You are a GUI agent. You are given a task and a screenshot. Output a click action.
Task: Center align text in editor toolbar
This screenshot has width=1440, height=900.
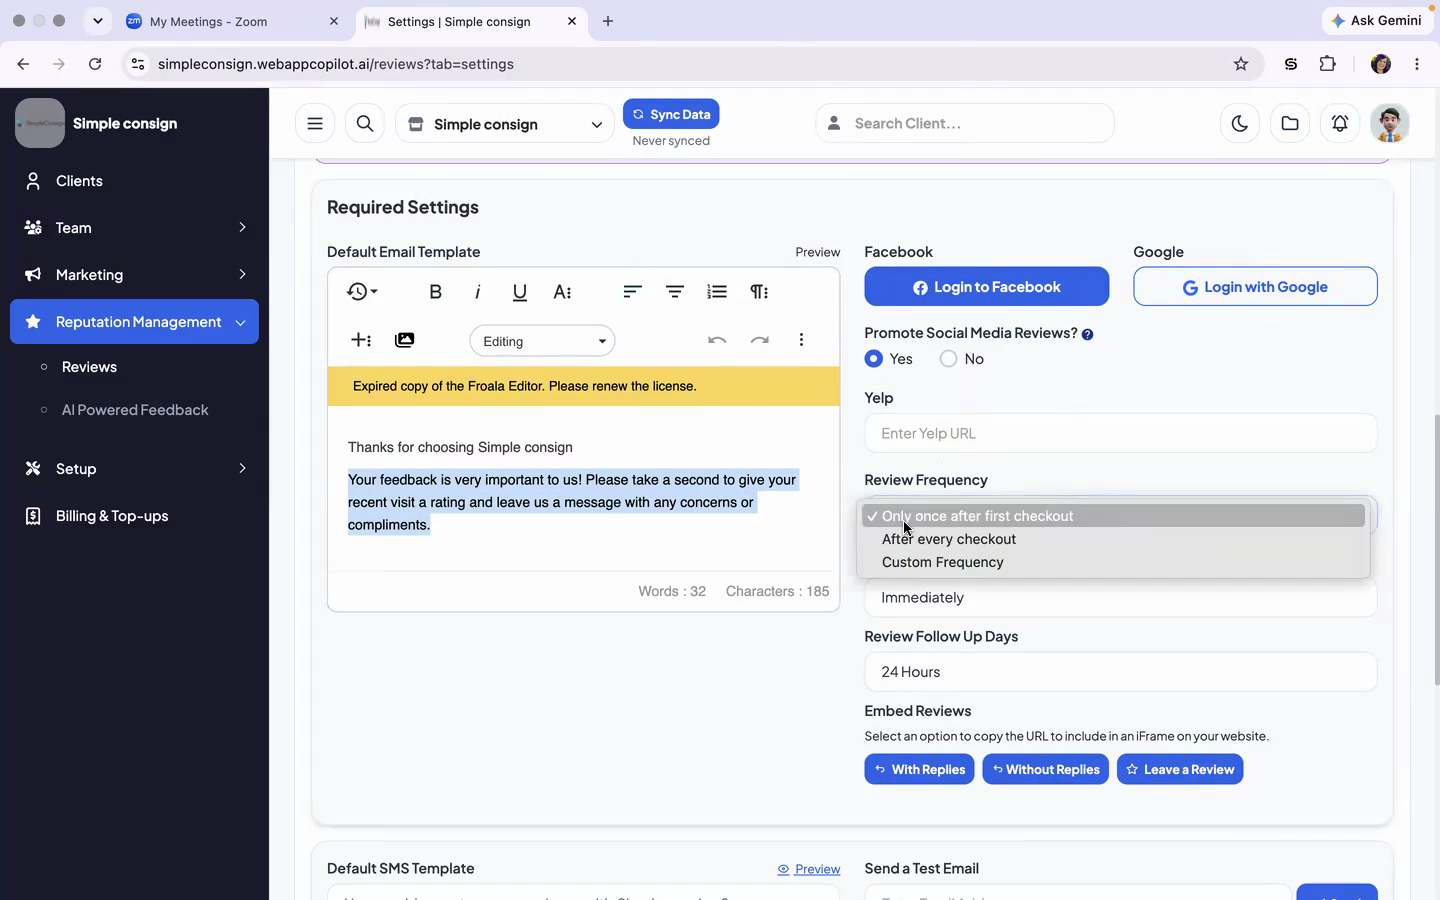tap(675, 292)
